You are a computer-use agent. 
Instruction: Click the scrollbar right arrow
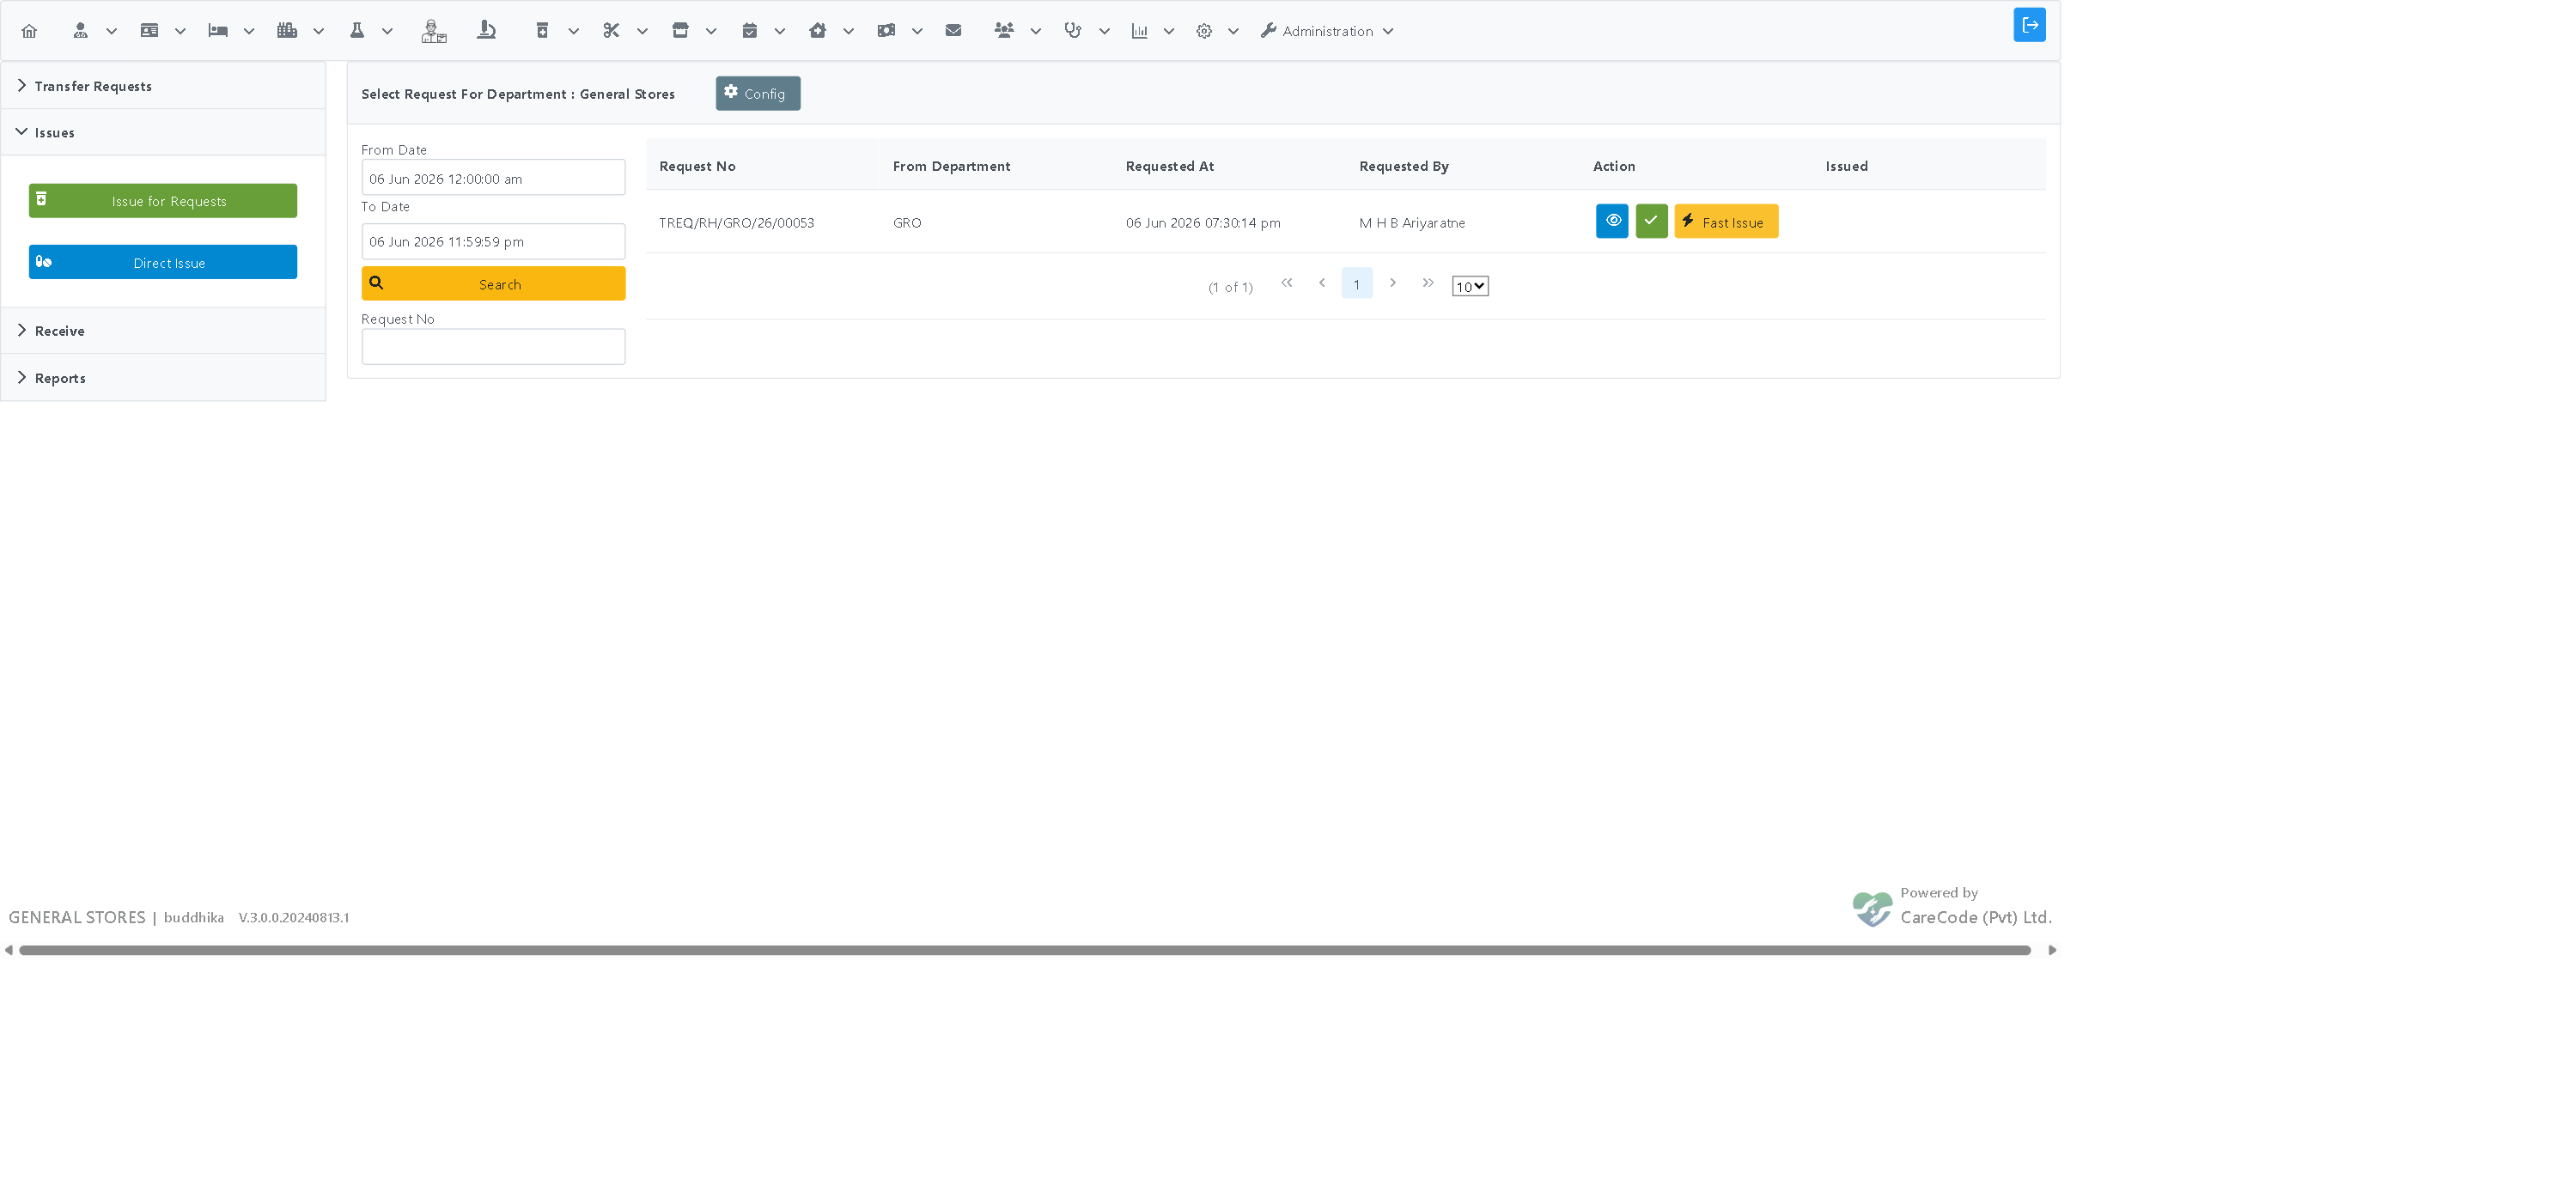click(x=2052, y=950)
